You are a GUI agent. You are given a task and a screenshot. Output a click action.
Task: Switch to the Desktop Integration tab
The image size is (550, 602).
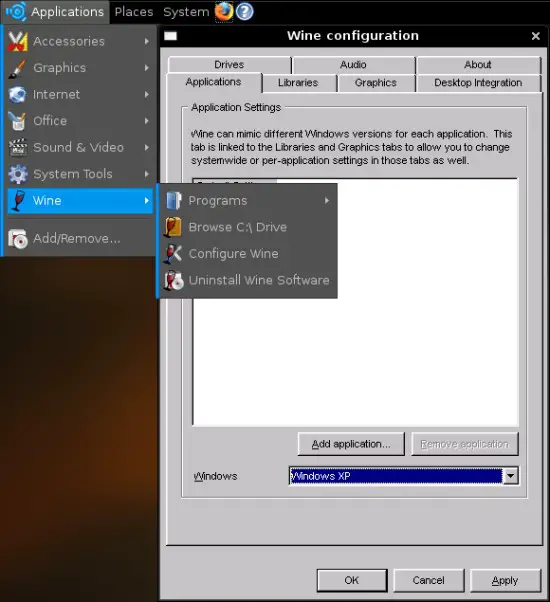click(x=478, y=83)
